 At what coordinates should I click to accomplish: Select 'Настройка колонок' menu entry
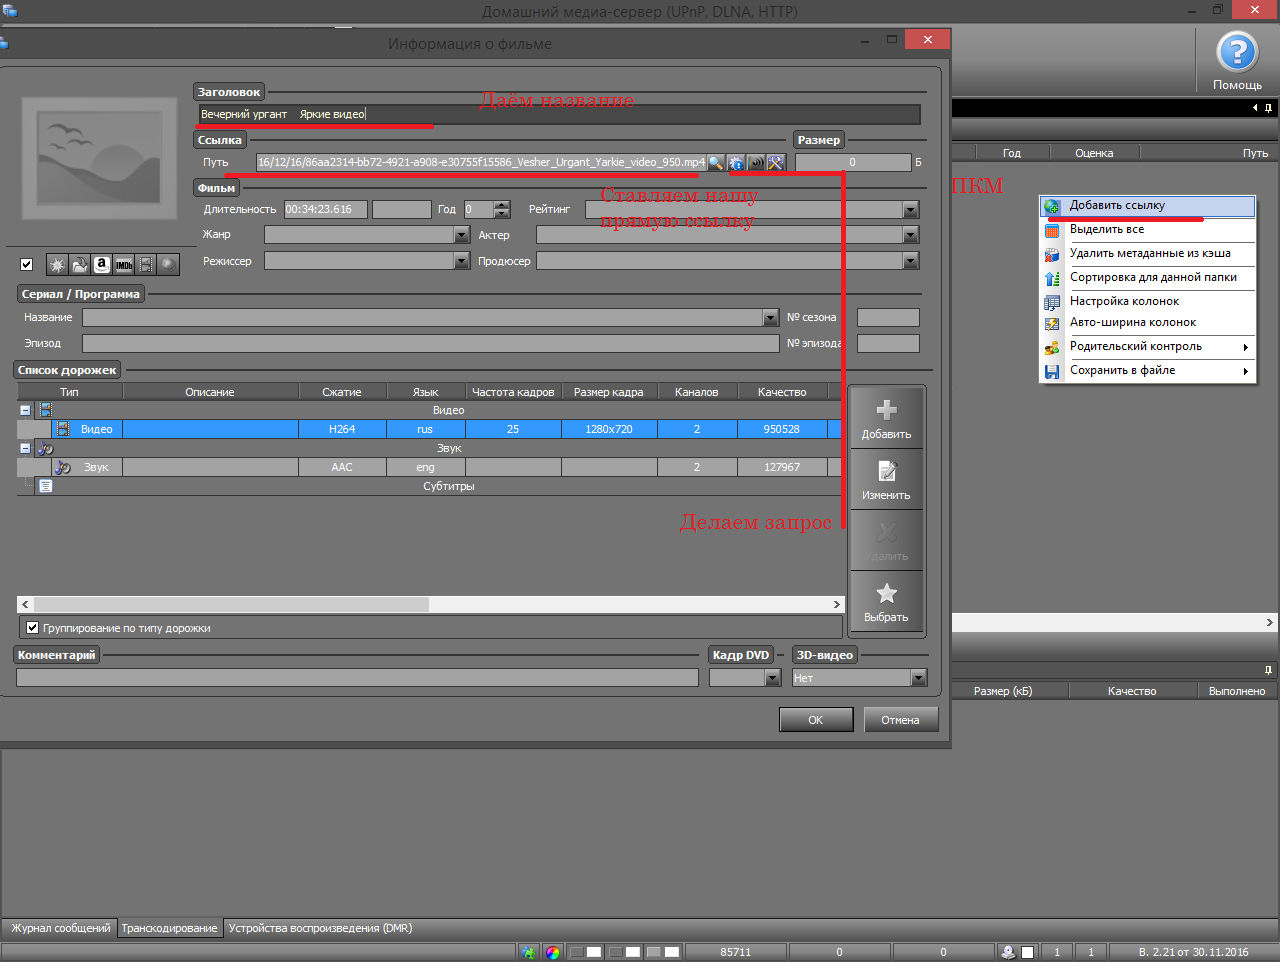coord(1124,301)
